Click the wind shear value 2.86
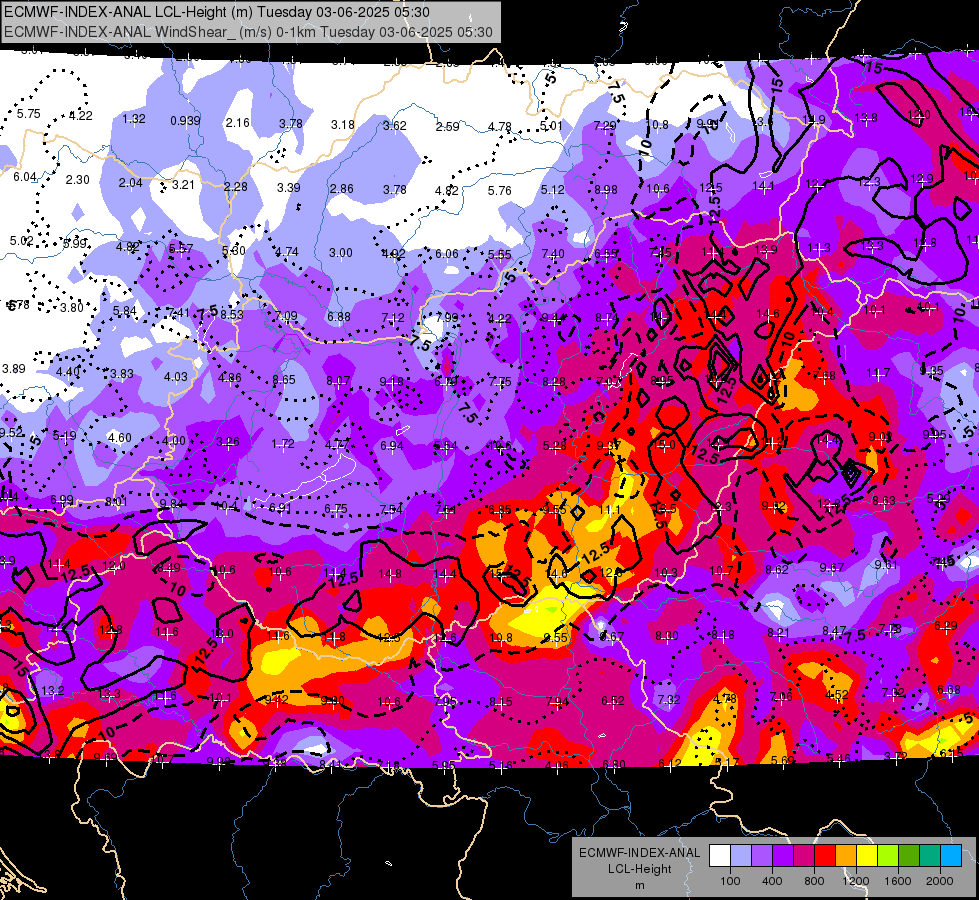 [x=342, y=189]
